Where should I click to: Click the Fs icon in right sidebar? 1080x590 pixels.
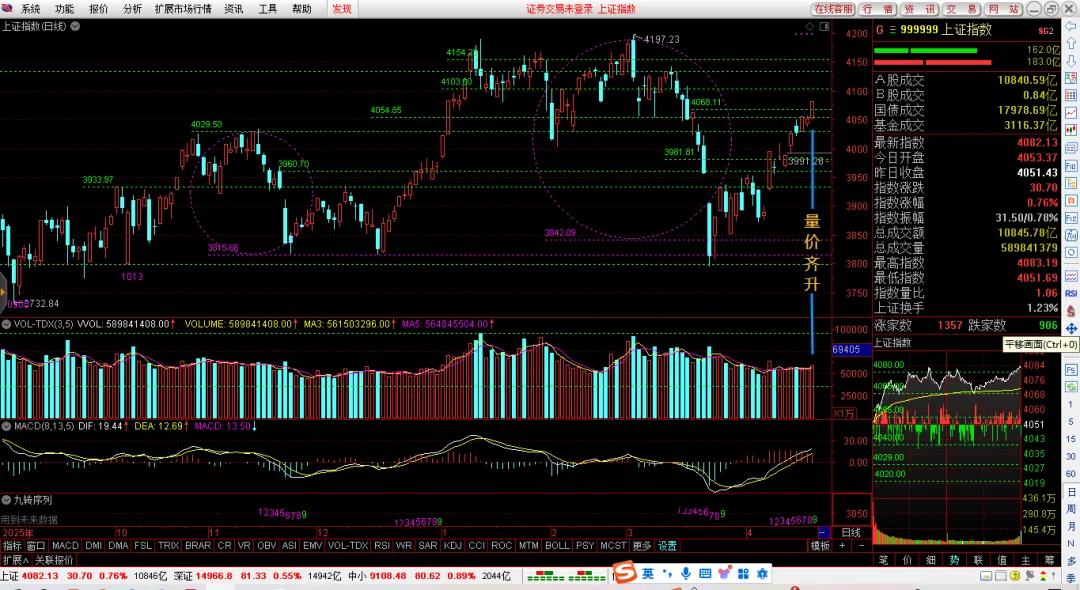1071,370
